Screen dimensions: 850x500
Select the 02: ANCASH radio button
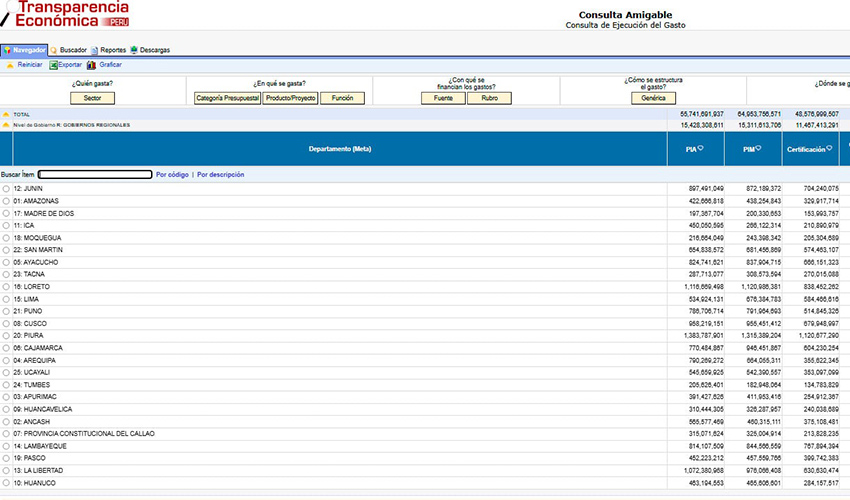[x=6, y=422]
